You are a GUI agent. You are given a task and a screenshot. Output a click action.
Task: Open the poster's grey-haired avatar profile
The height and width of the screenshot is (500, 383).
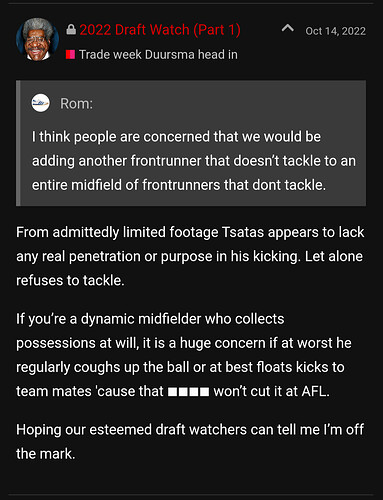[x=37, y=39]
